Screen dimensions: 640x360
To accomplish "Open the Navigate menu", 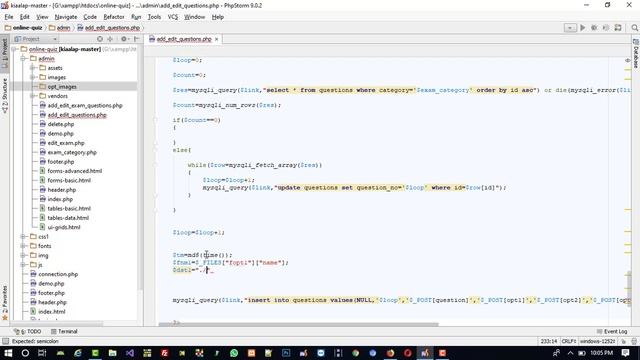I will 66,17.
